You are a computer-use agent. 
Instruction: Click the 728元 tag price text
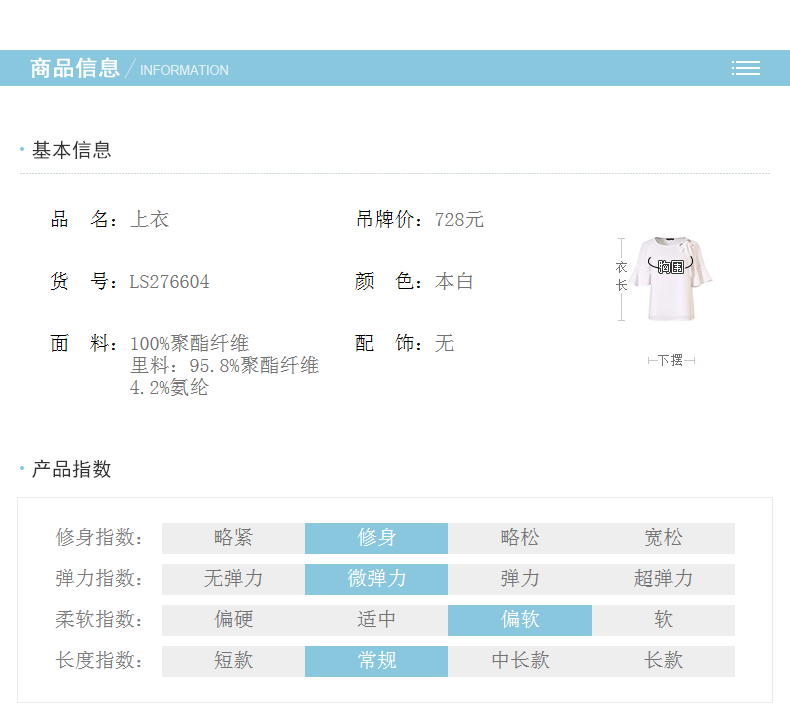coord(459,220)
